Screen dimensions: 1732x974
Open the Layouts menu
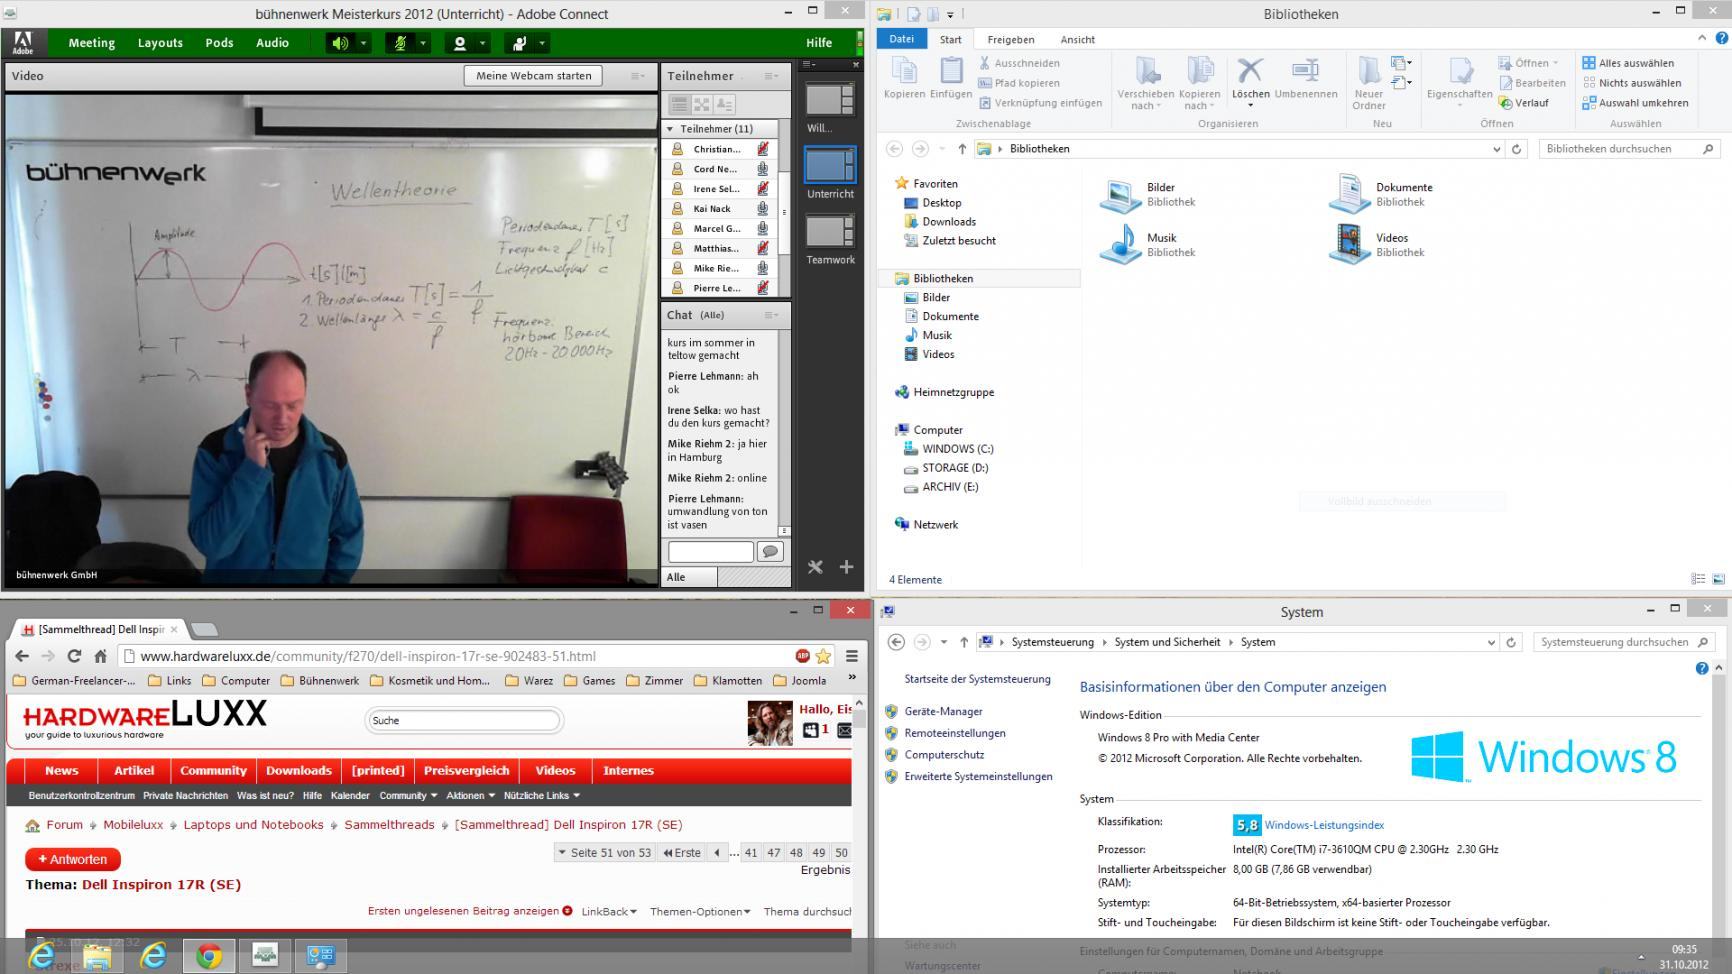coord(160,43)
